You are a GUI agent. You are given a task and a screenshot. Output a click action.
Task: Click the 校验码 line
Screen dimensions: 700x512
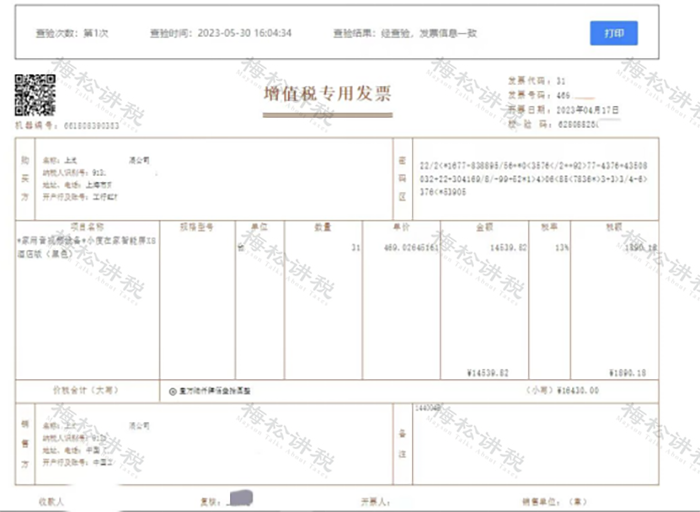[553, 125]
